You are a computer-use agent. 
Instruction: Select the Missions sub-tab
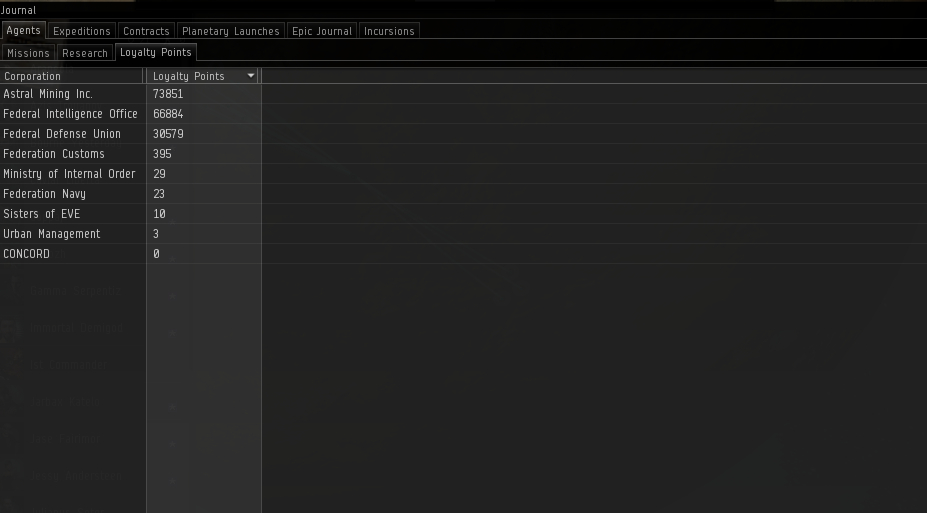click(x=28, y=53)
